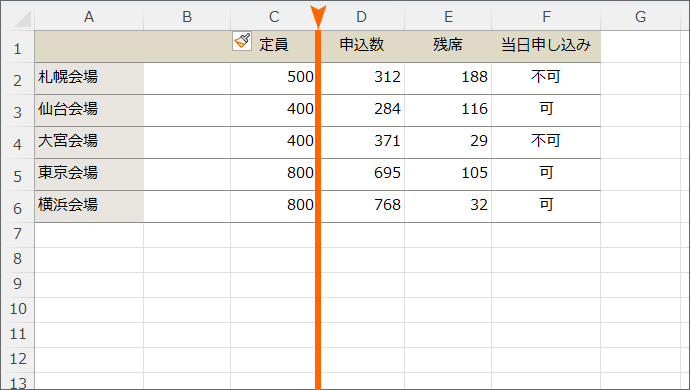Select row 3 header
690x390 pixels.
point(18,111)
